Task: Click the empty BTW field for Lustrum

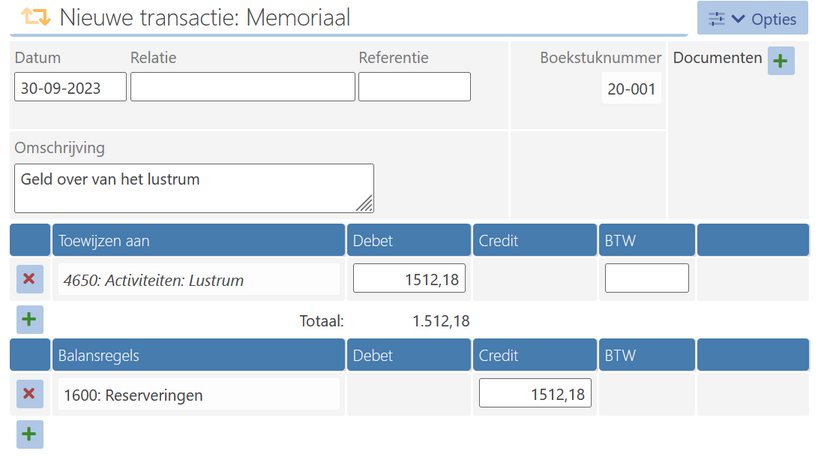Action: pyautogui.click(x=647, y=278)
